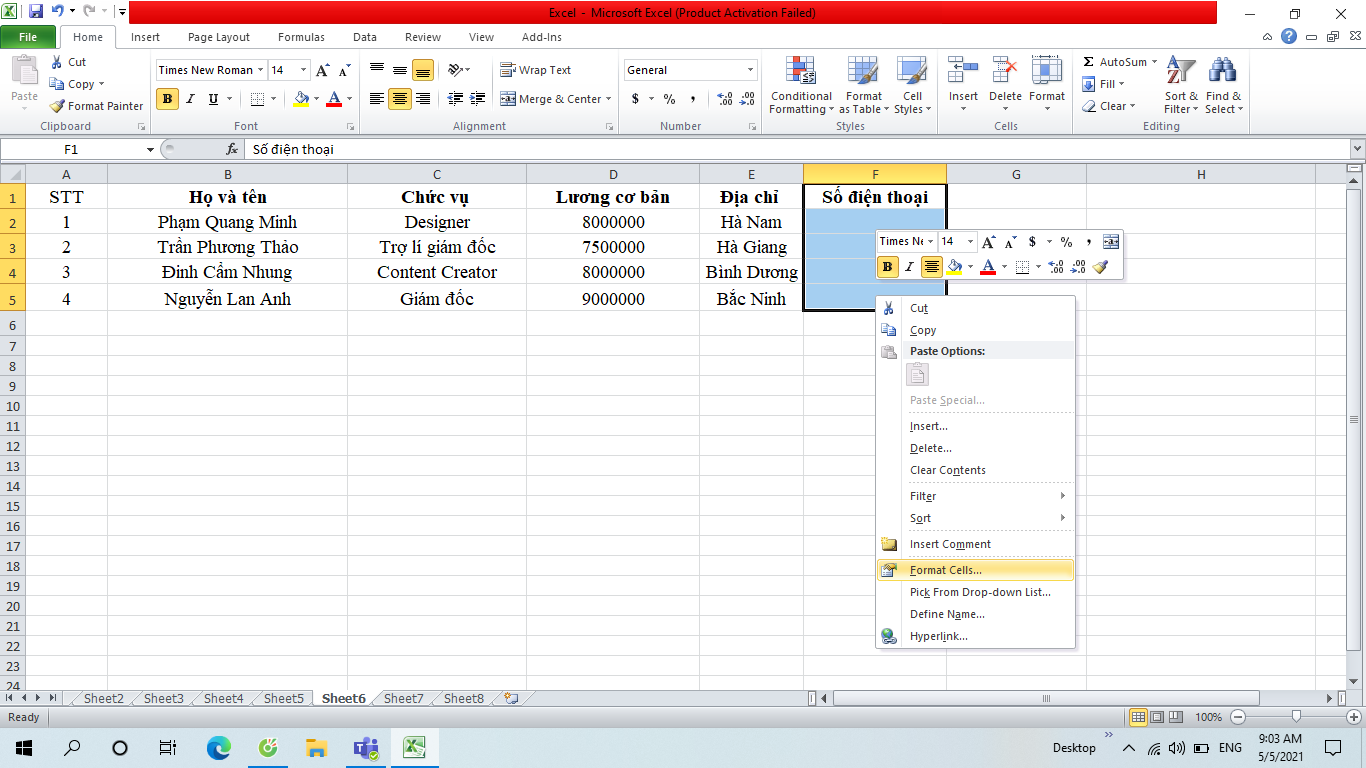Click the ribbon Orientation icon
This screenshot has width=1366, height=768.
[x=456, y=70]
